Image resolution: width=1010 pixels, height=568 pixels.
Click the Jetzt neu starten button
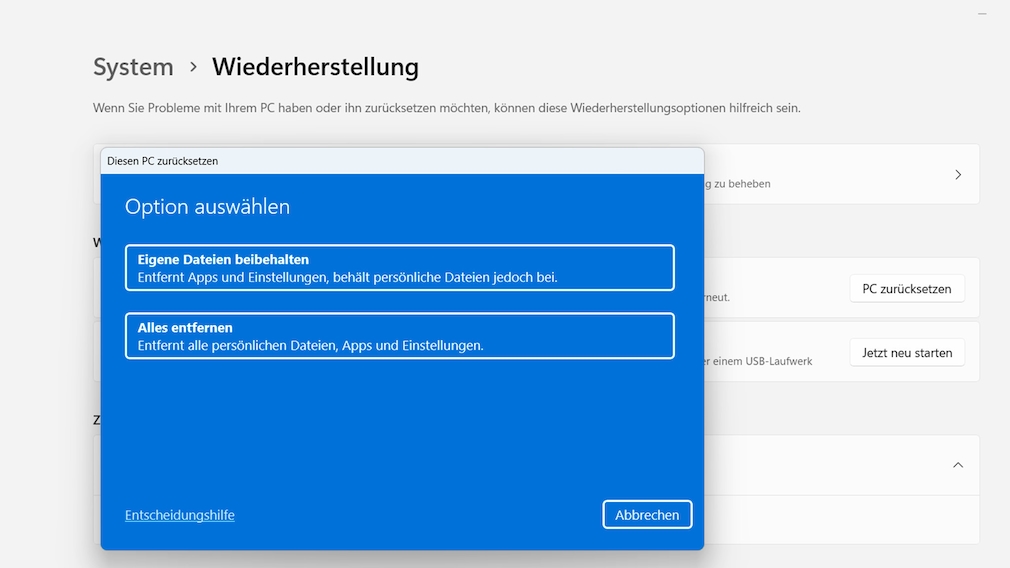pos(907,353)
